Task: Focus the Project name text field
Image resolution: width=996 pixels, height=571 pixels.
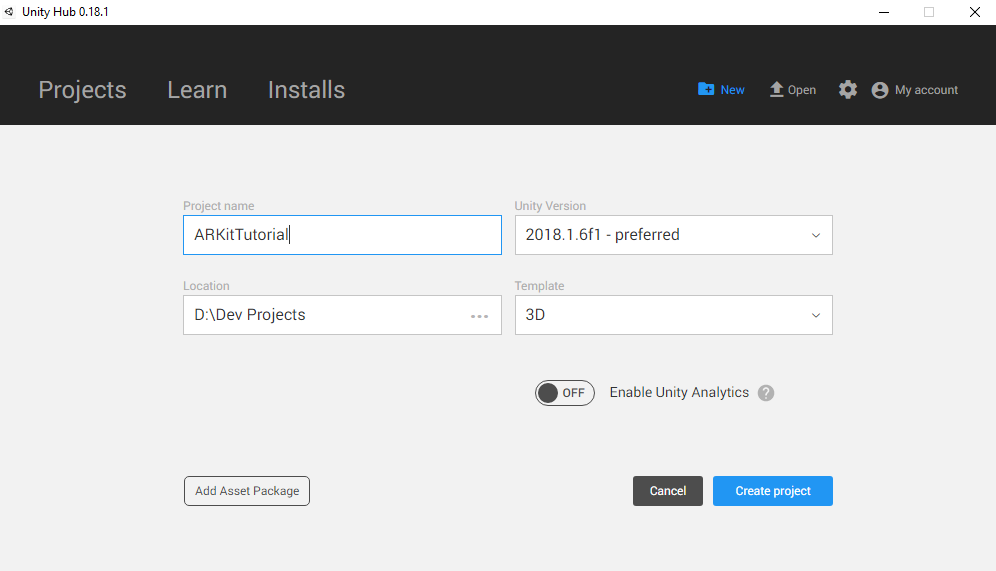Action: pos(342,235)
